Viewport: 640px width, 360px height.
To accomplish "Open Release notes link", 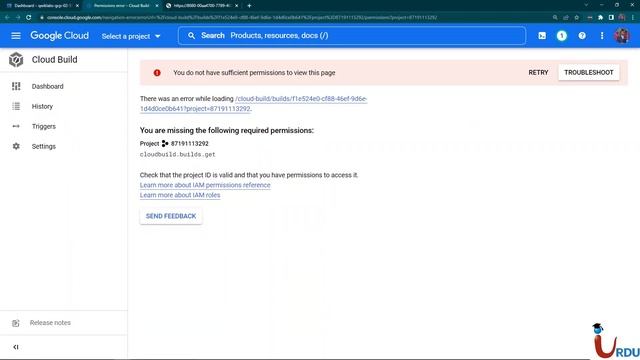I will [x=50, y=323].
